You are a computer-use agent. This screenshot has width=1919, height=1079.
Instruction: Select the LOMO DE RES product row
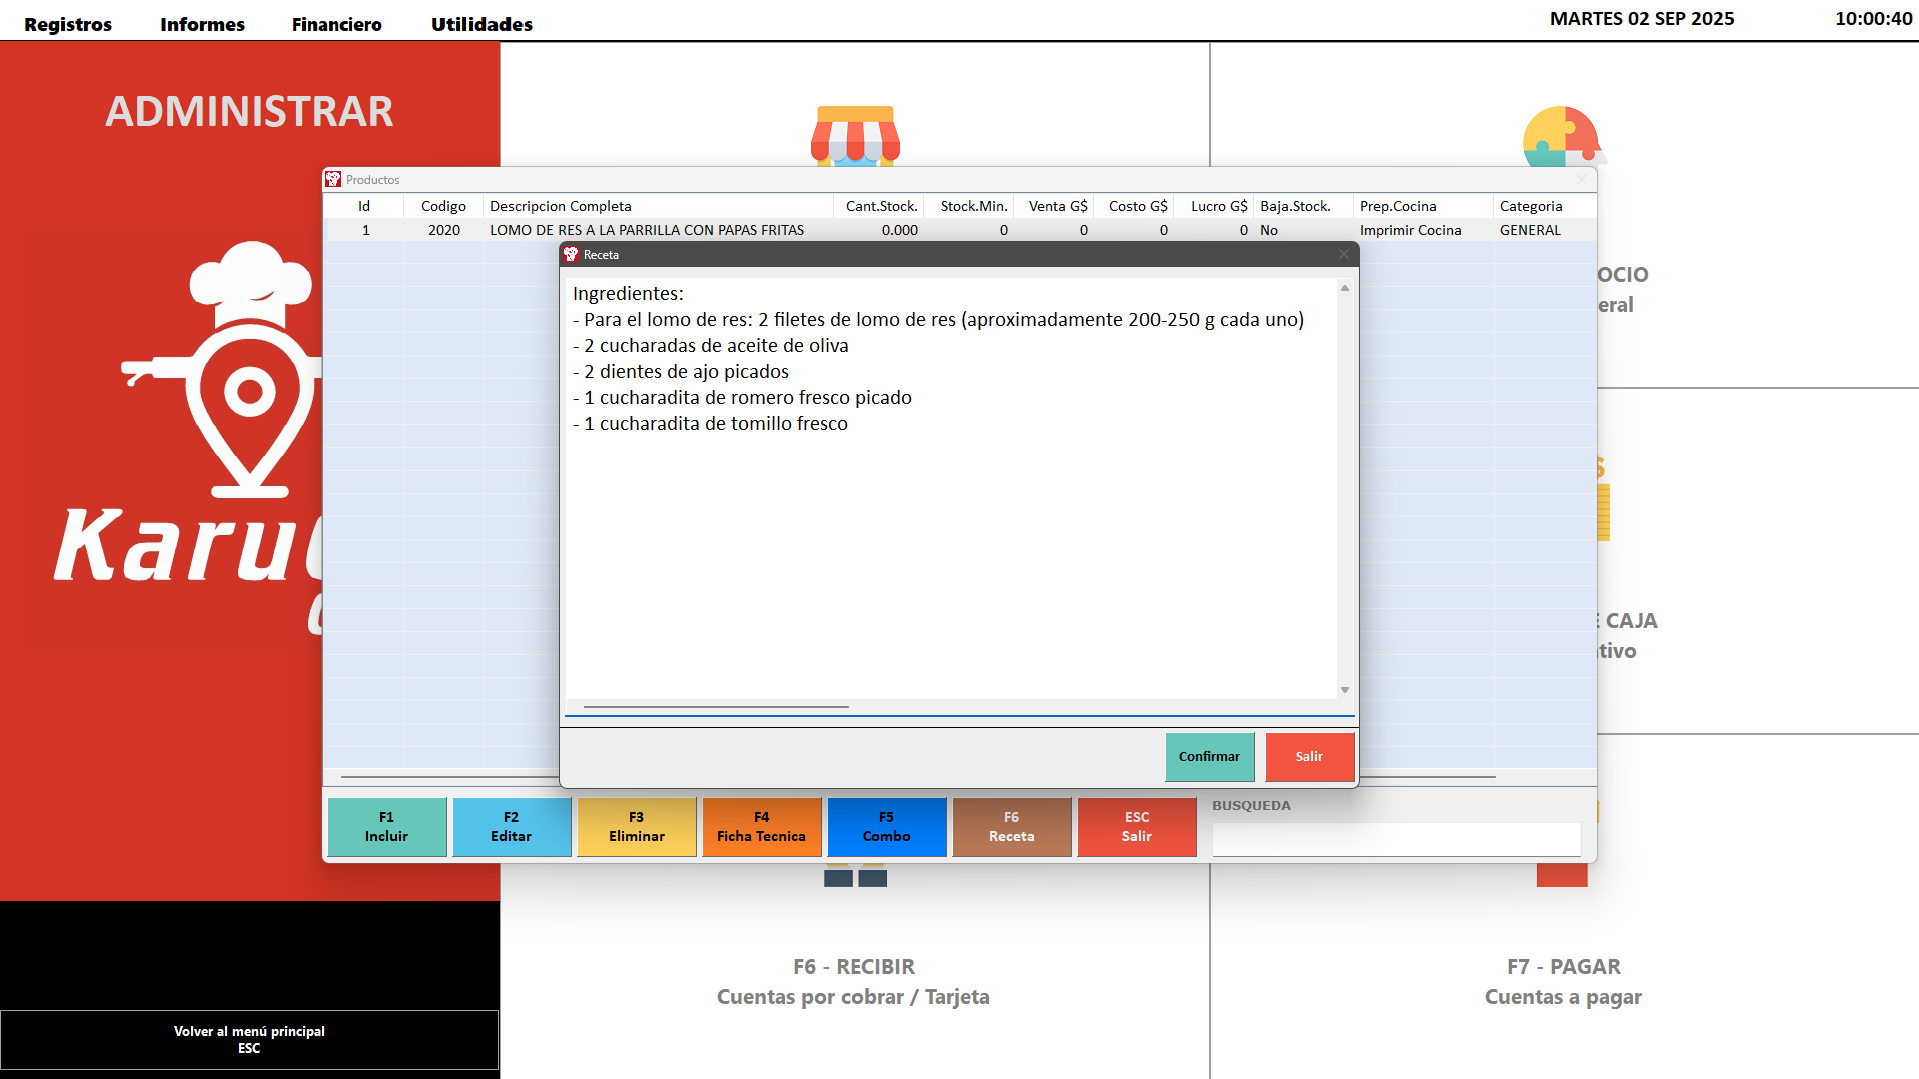[x=646, y=230]
